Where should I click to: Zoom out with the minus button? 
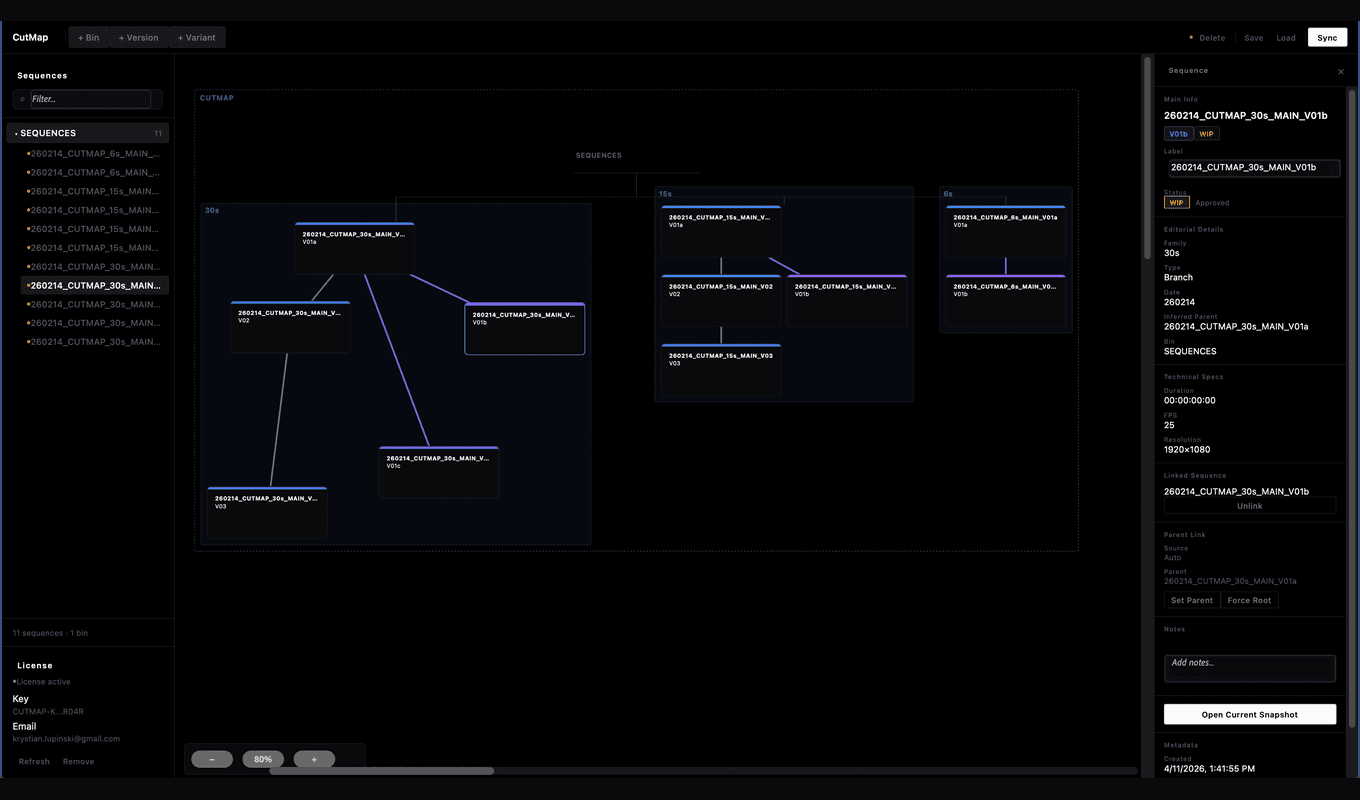pyautogui.click(x=212, y=759)
